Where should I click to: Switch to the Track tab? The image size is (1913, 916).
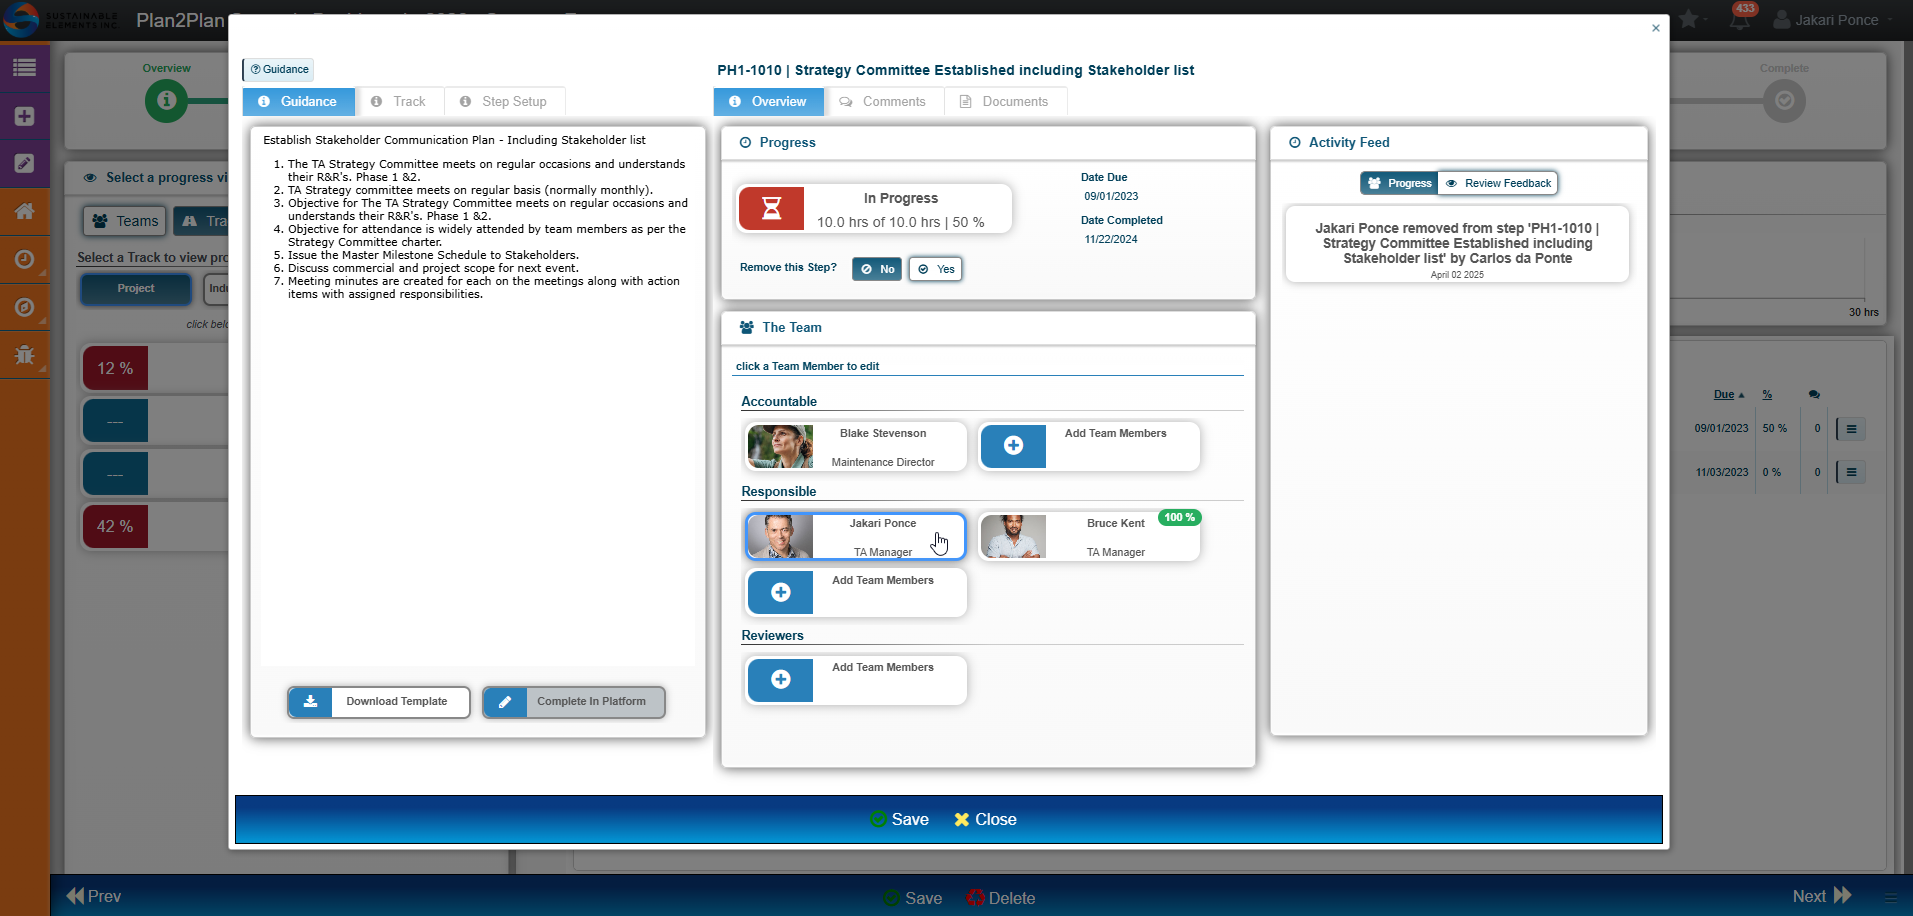[x=398, y=101]
